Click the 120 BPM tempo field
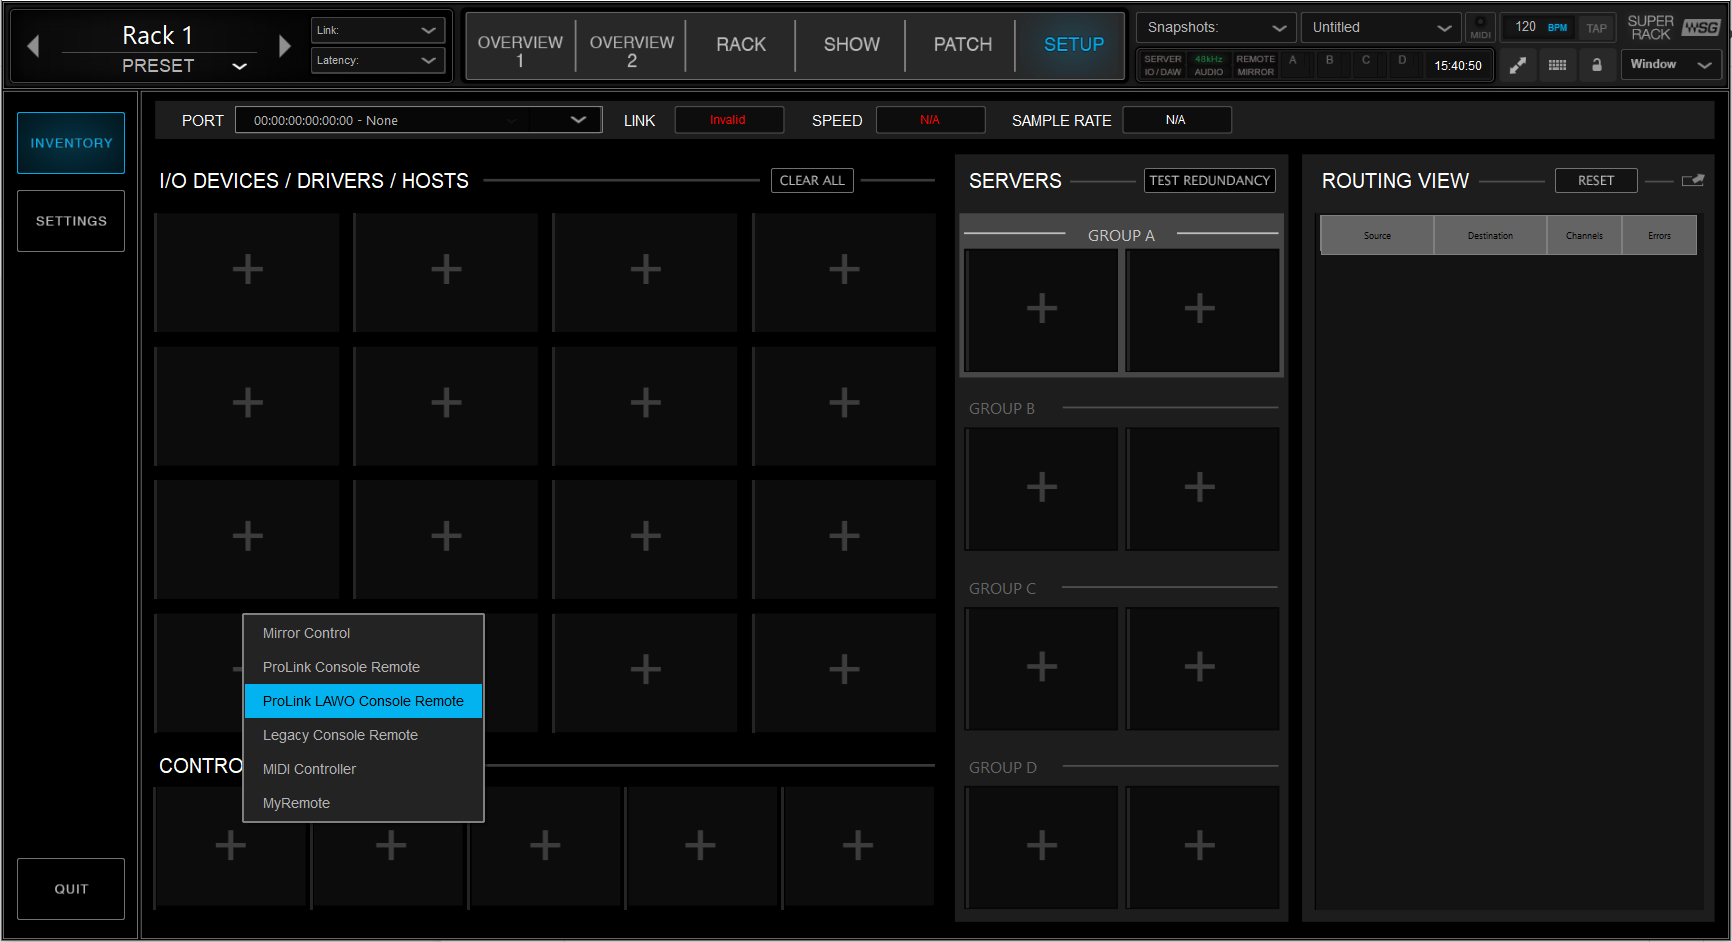The image size is (1732, 942). click(1538, 28)
